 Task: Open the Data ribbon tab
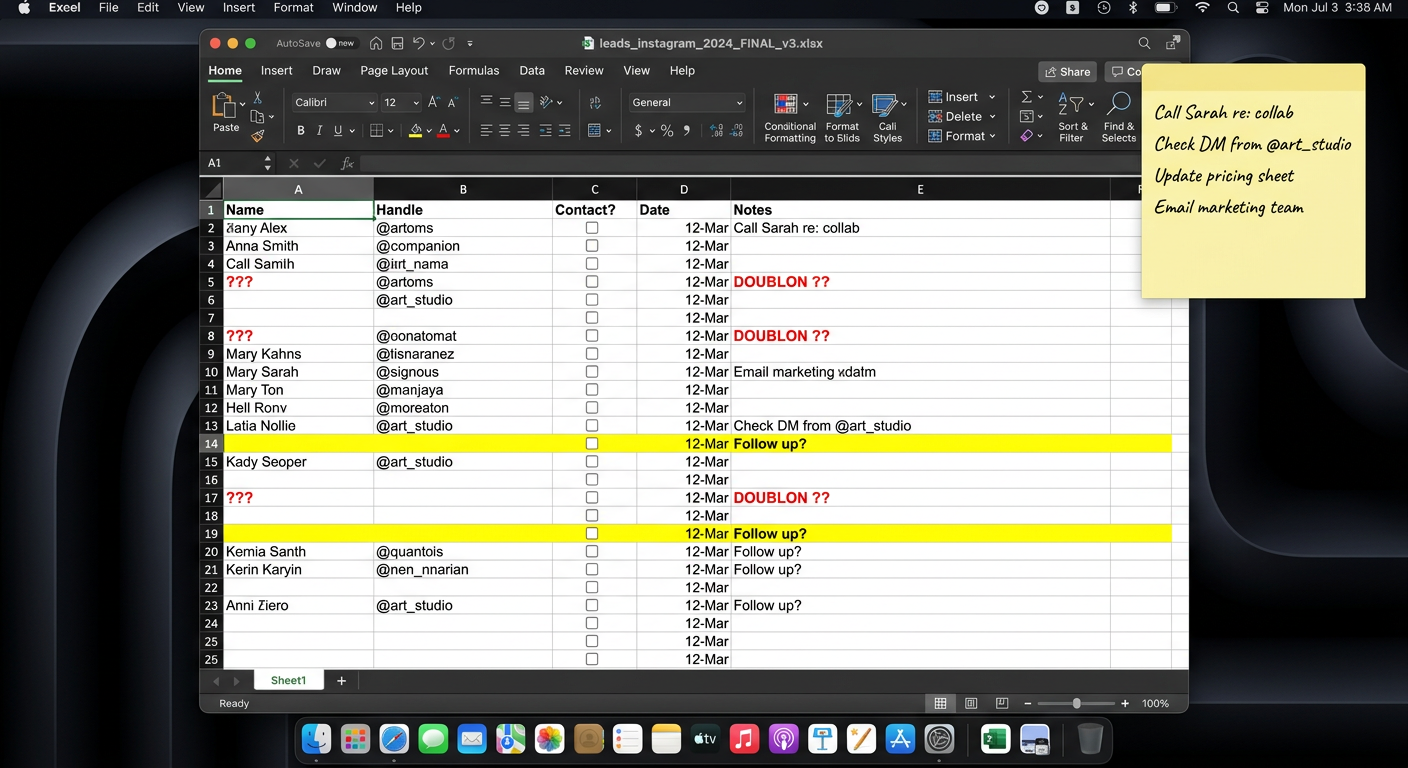tap(532, 71)
